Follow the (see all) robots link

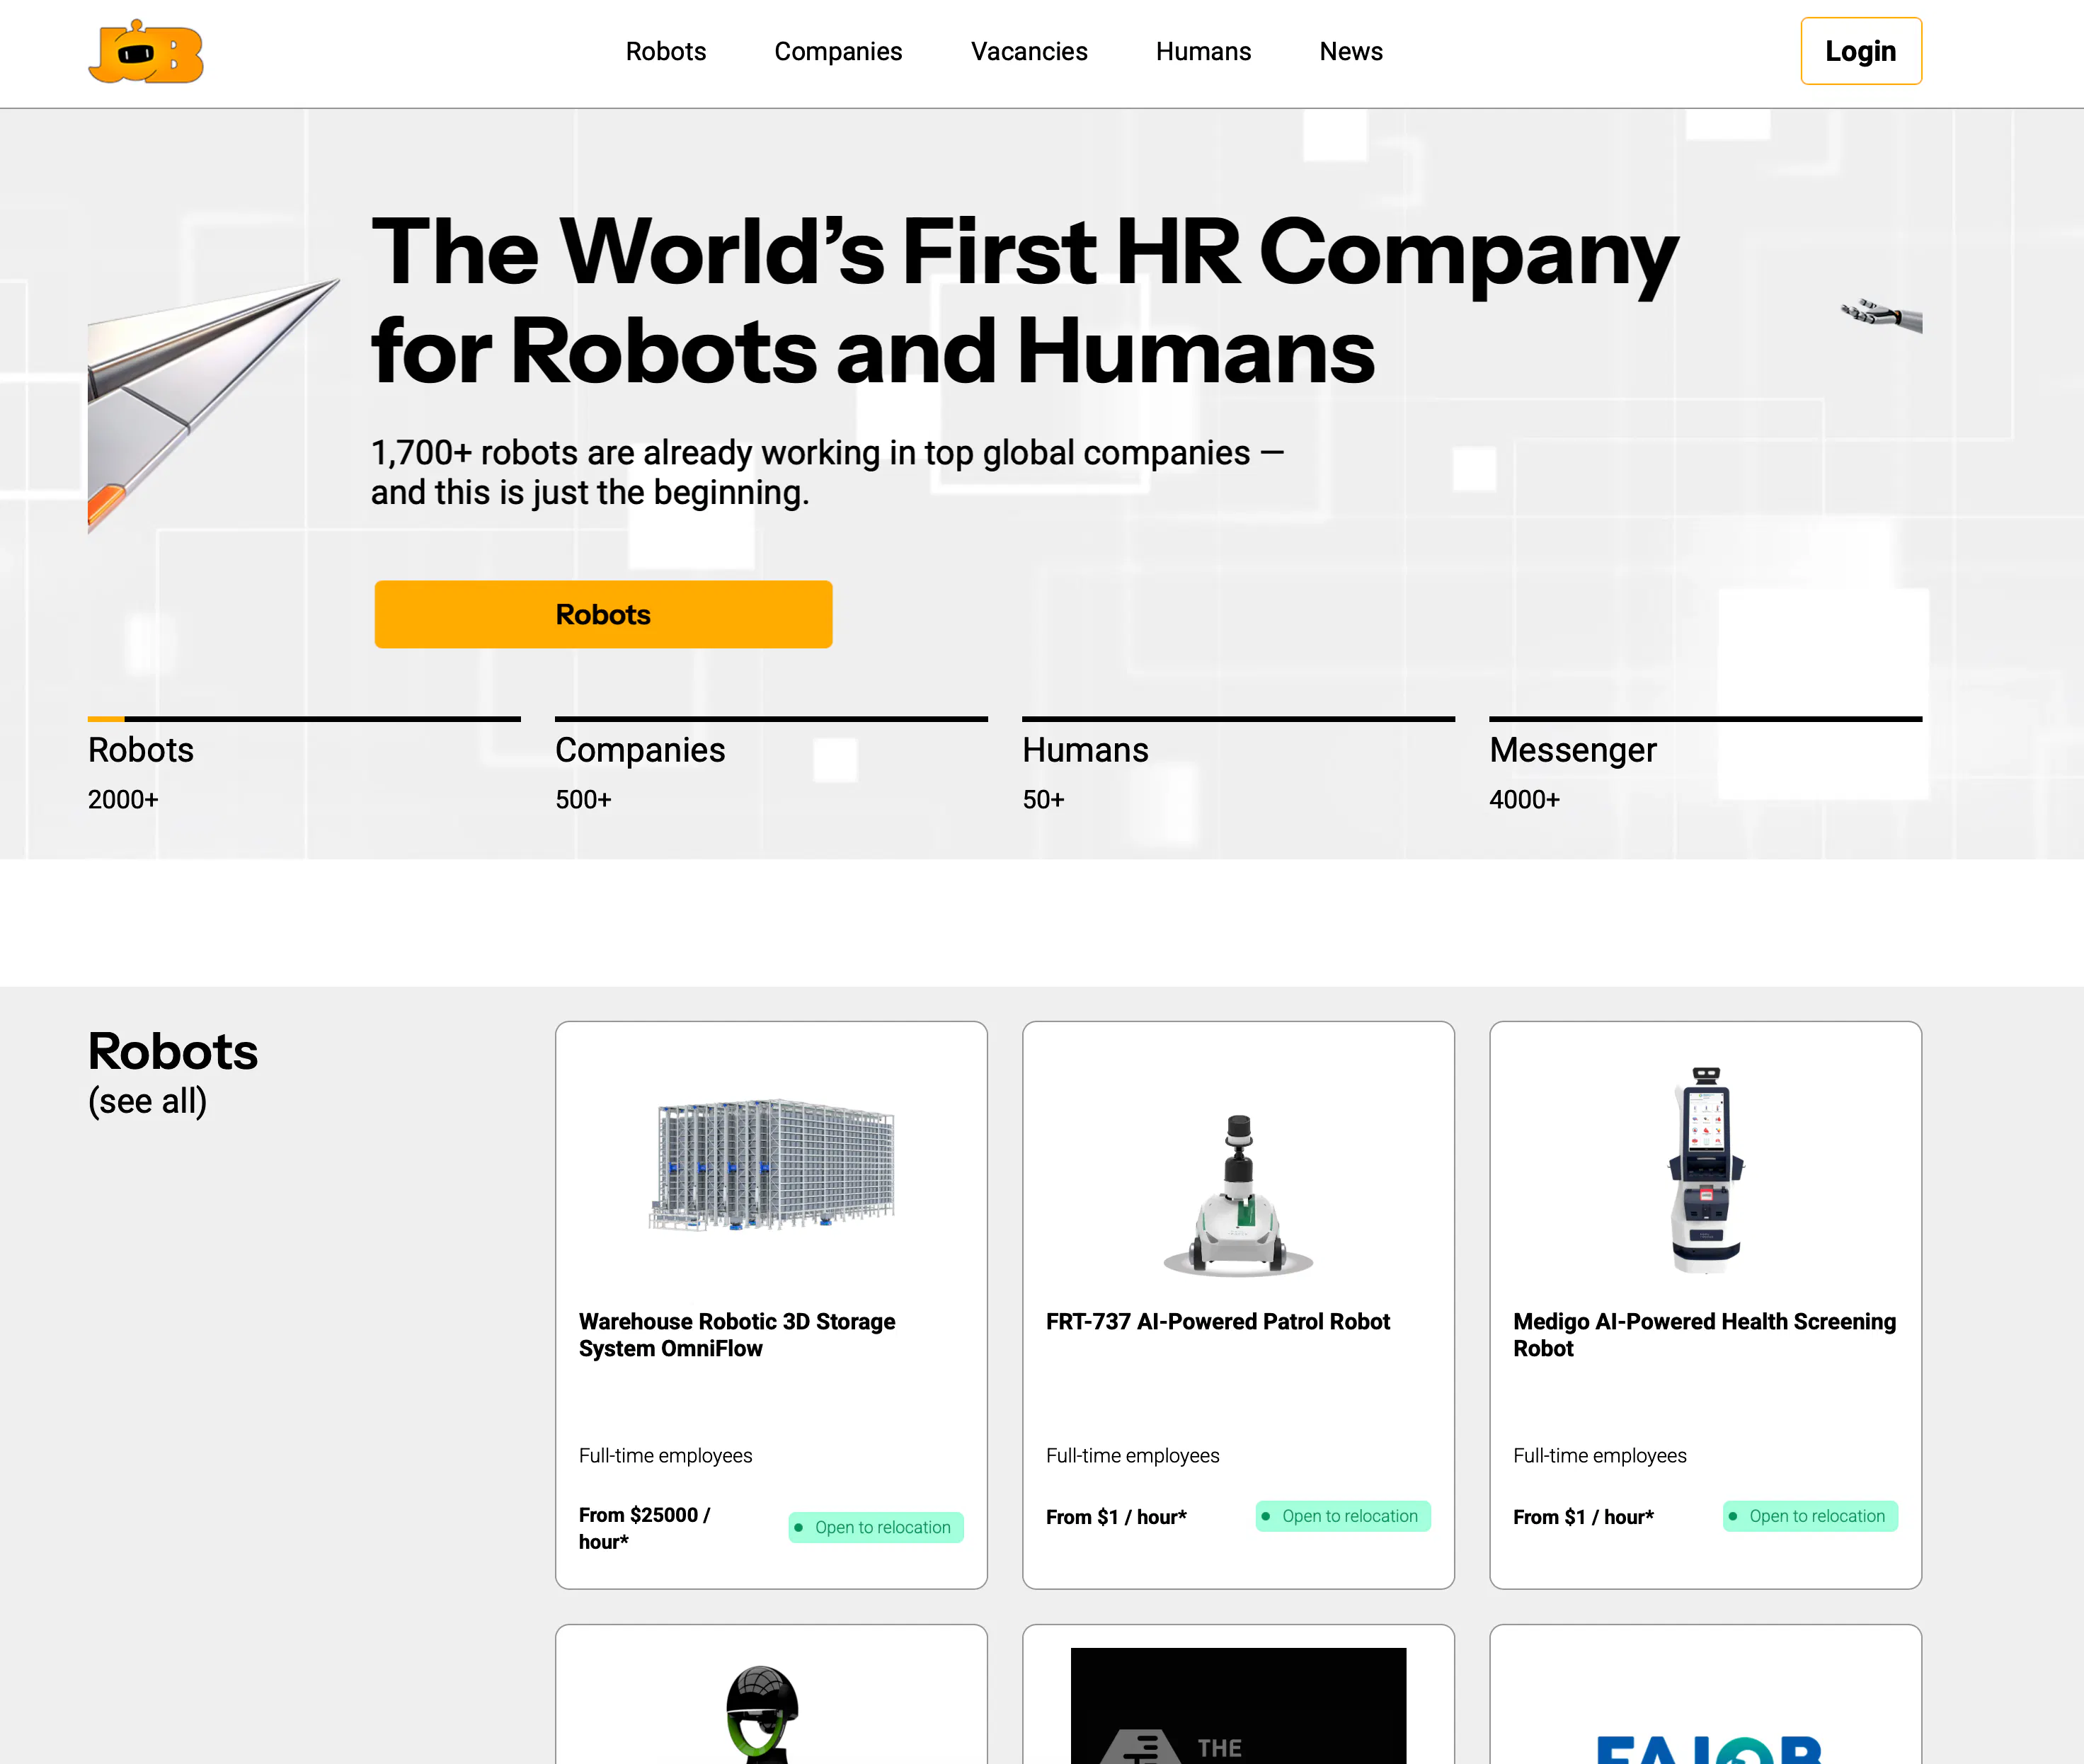click(148, 1101)
